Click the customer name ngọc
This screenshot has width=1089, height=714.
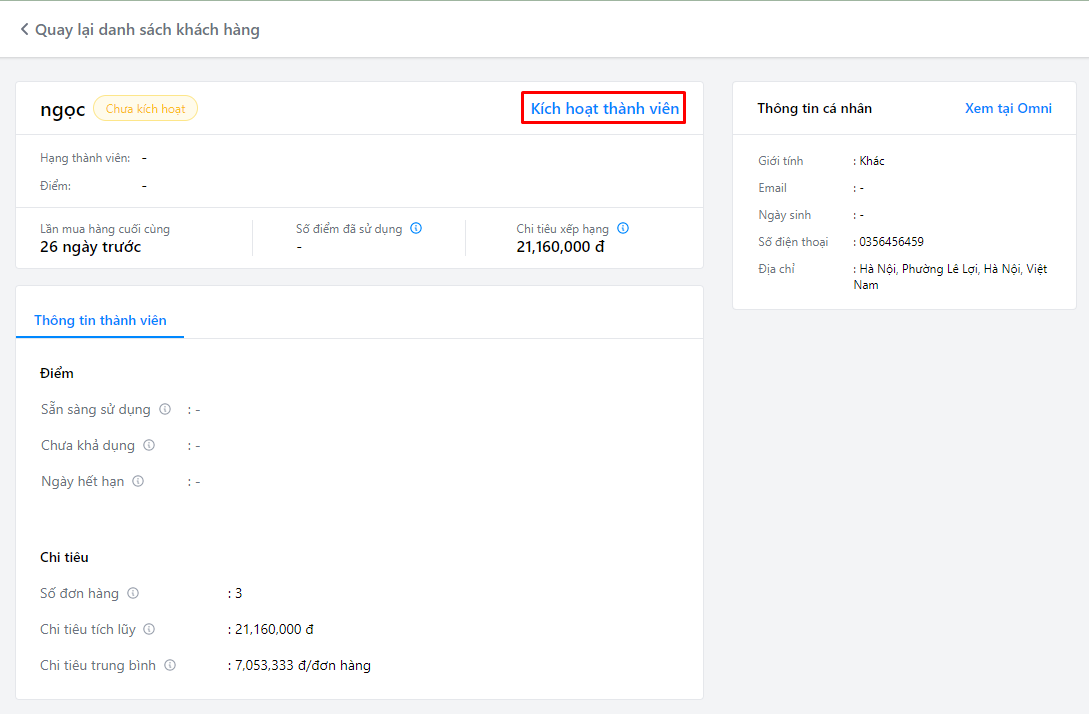[62, 109]
